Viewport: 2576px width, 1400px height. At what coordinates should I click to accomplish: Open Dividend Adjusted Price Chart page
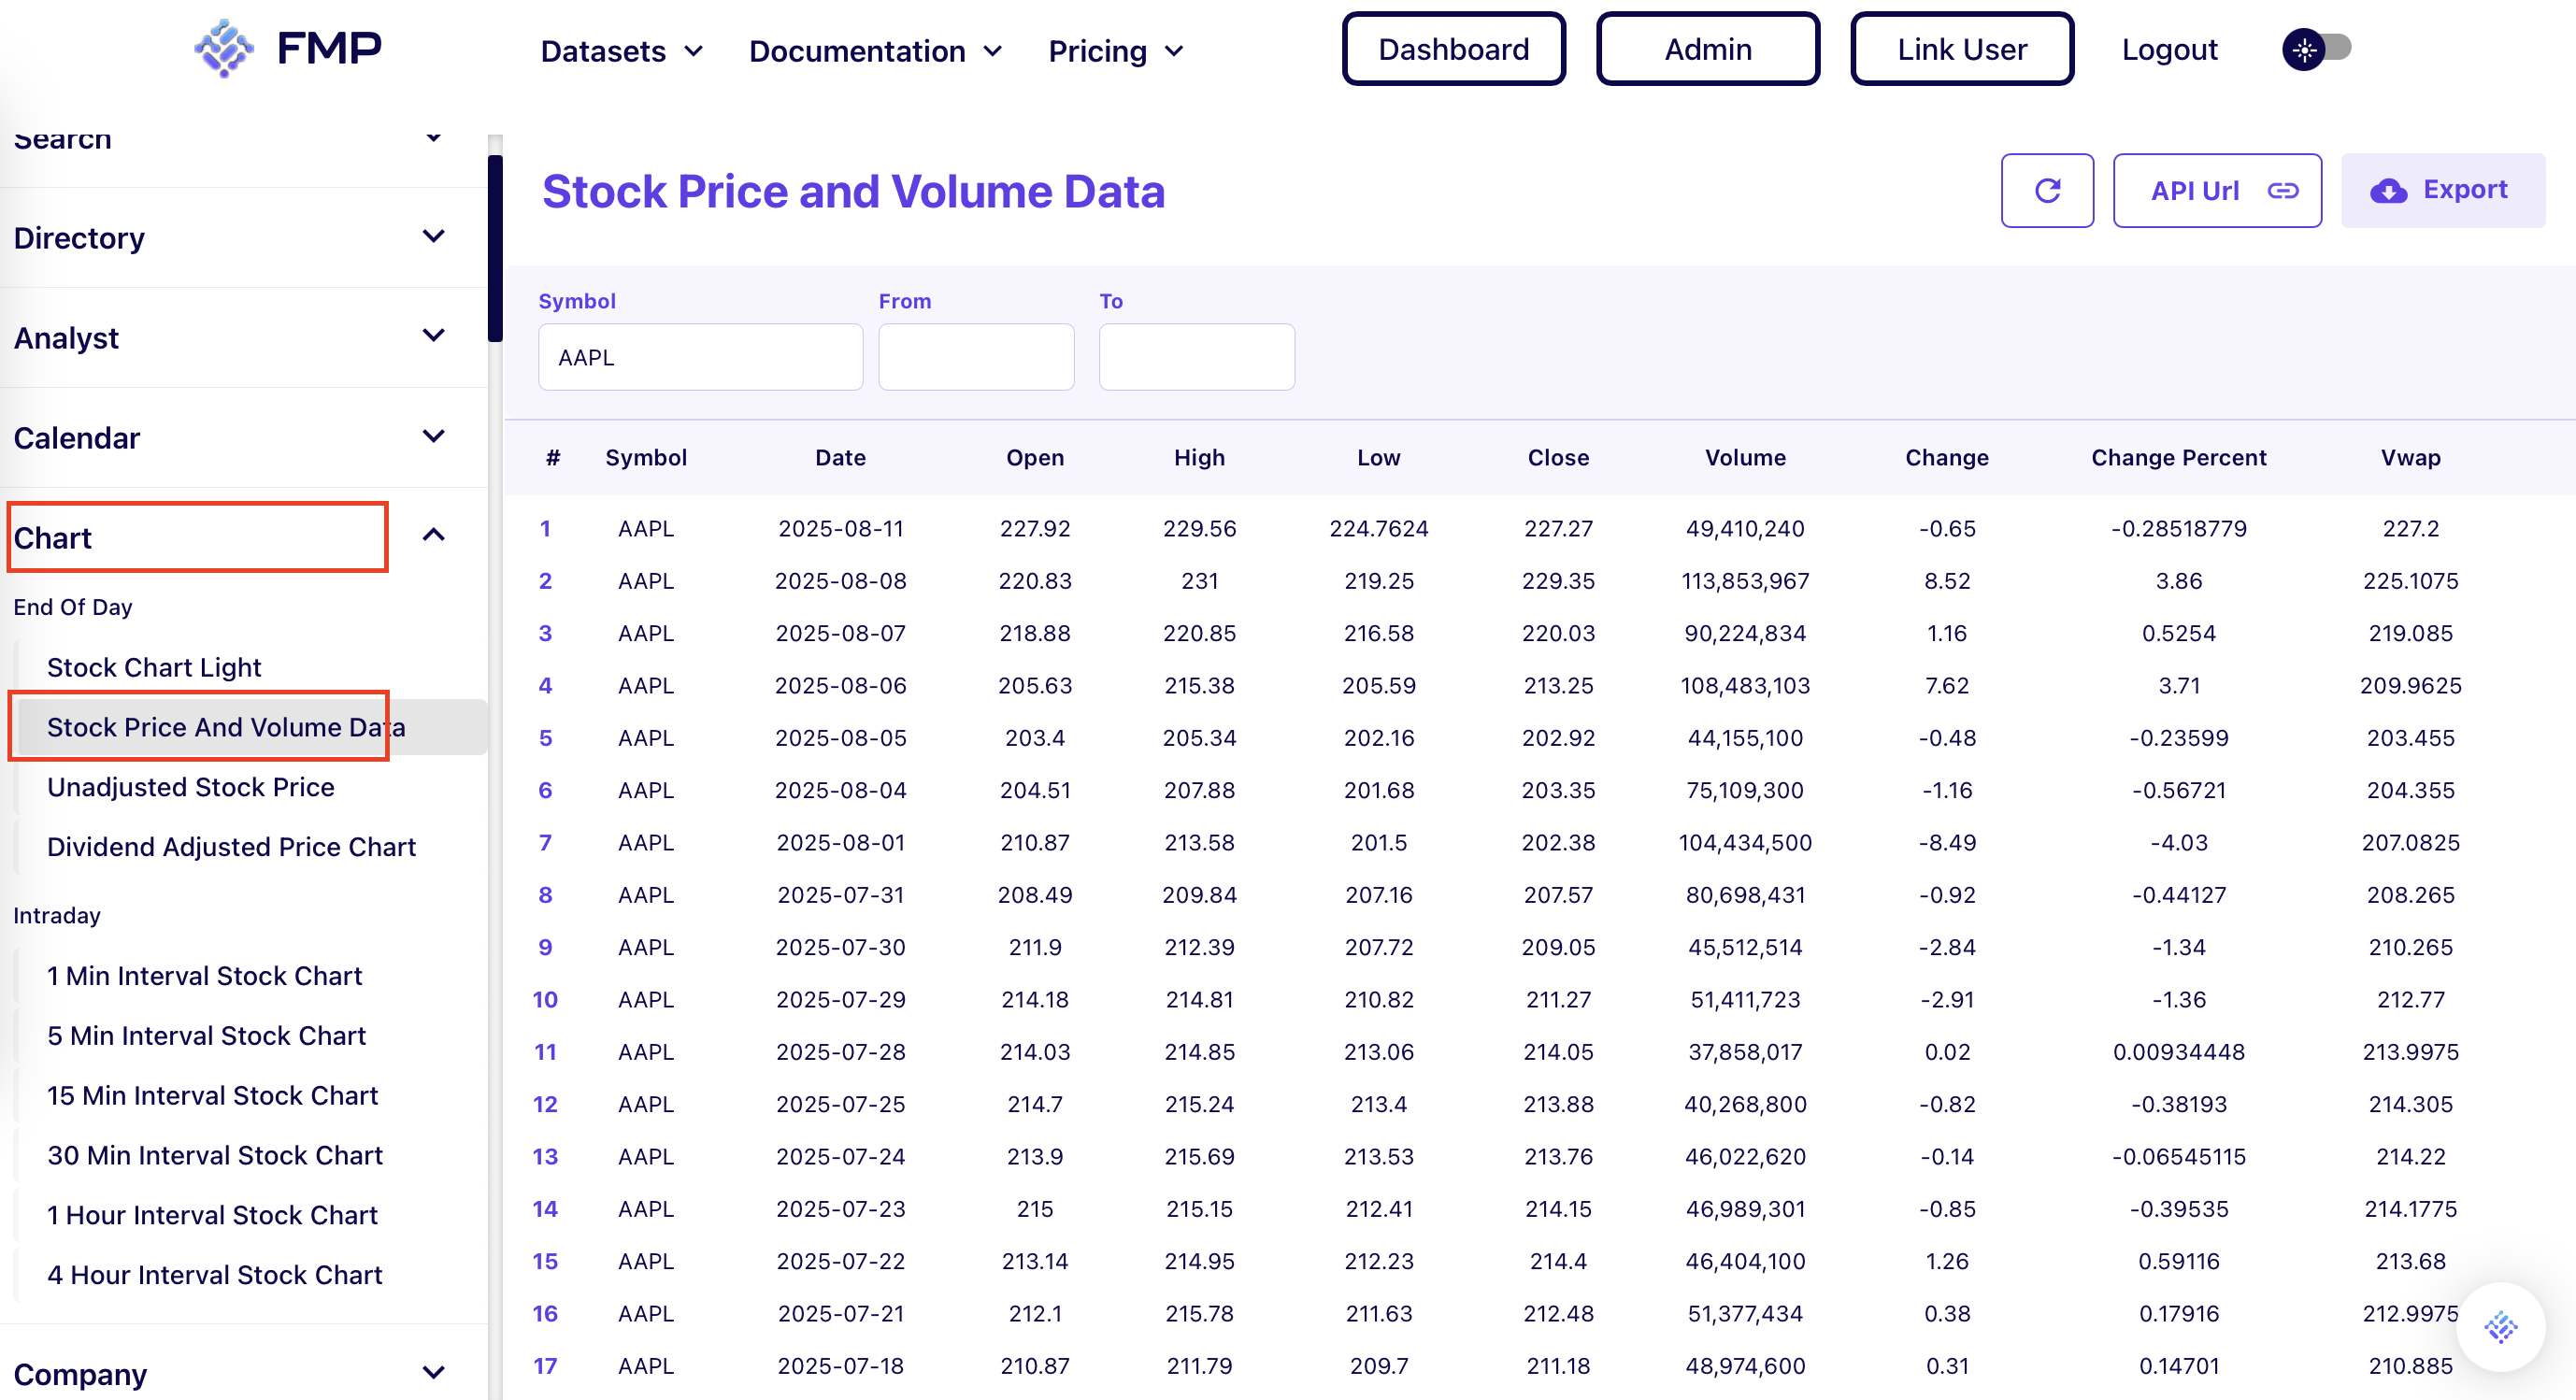pos(231,847)
